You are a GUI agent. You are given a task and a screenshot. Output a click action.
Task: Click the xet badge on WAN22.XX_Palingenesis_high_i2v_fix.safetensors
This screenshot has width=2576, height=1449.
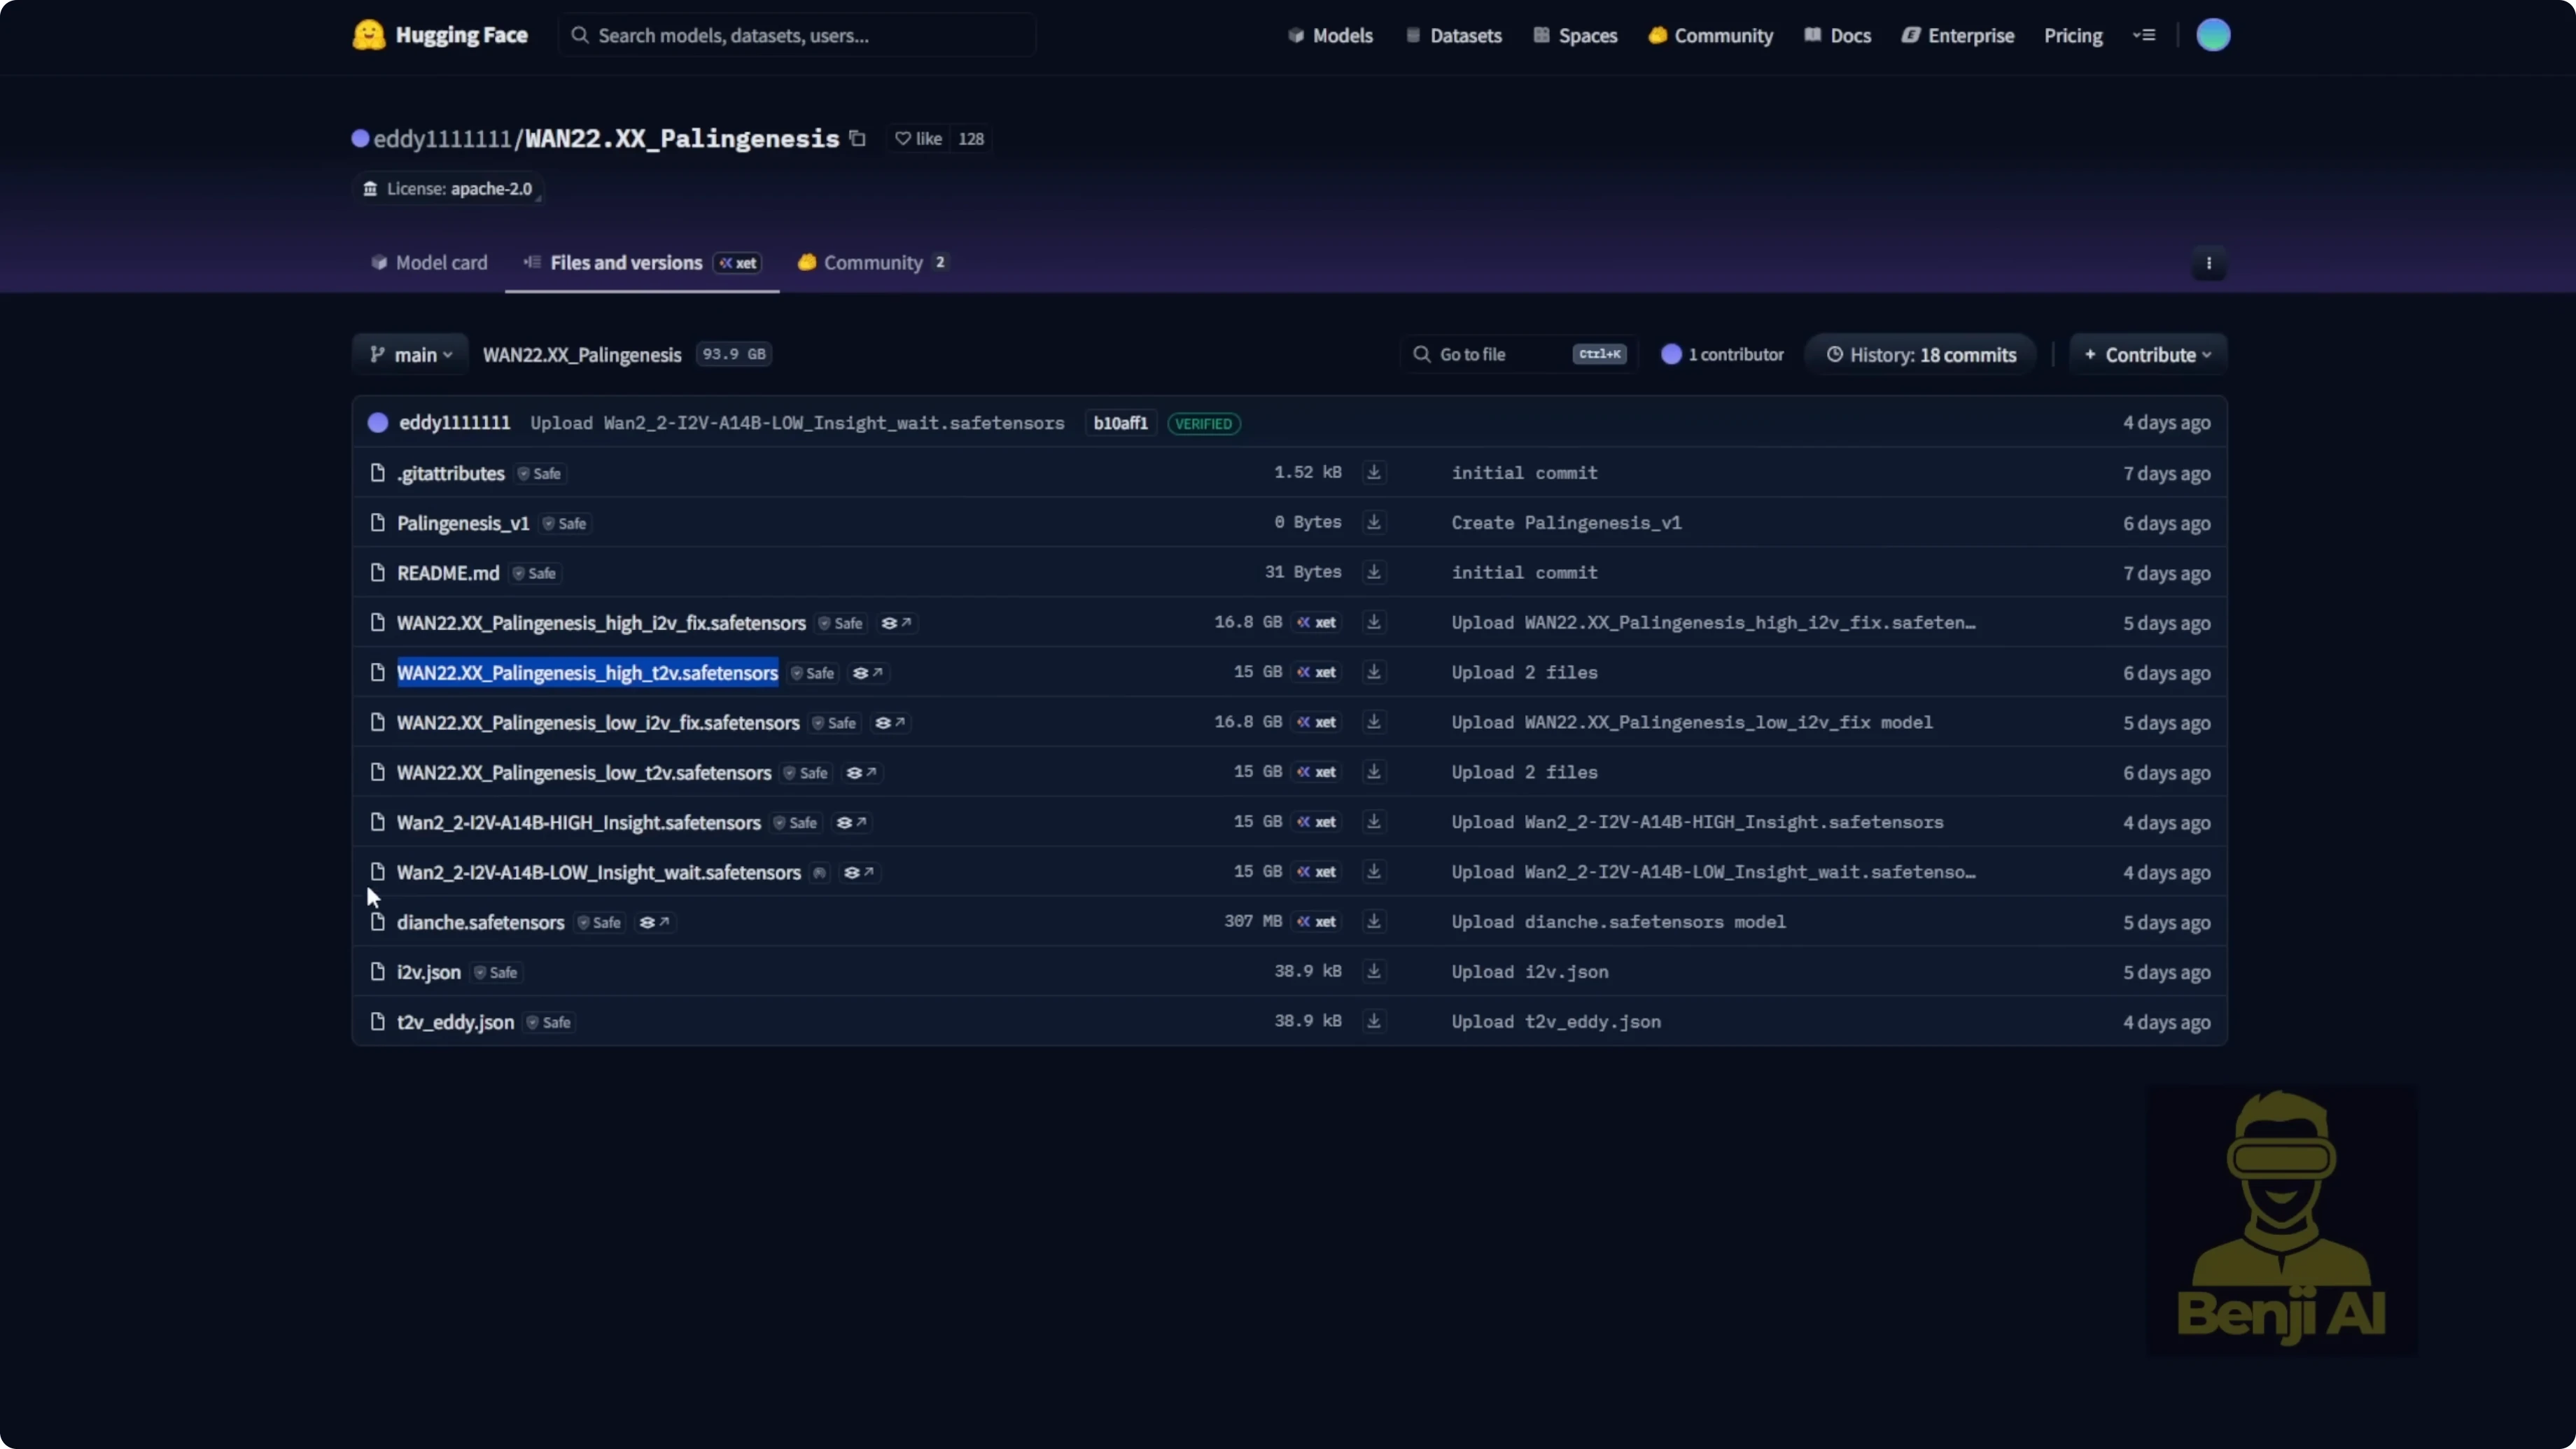click(1315, 622)
